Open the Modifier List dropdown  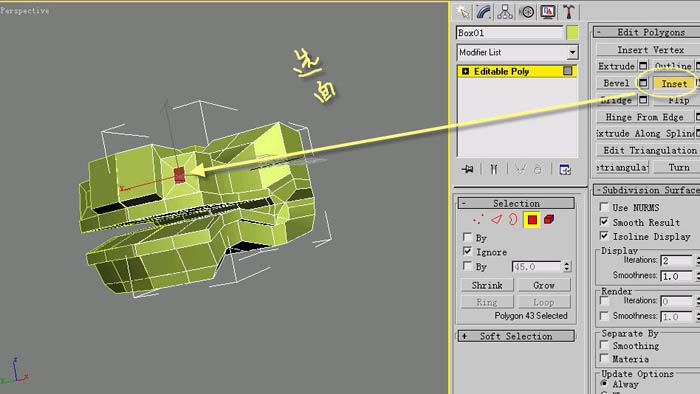coord(572,53)
